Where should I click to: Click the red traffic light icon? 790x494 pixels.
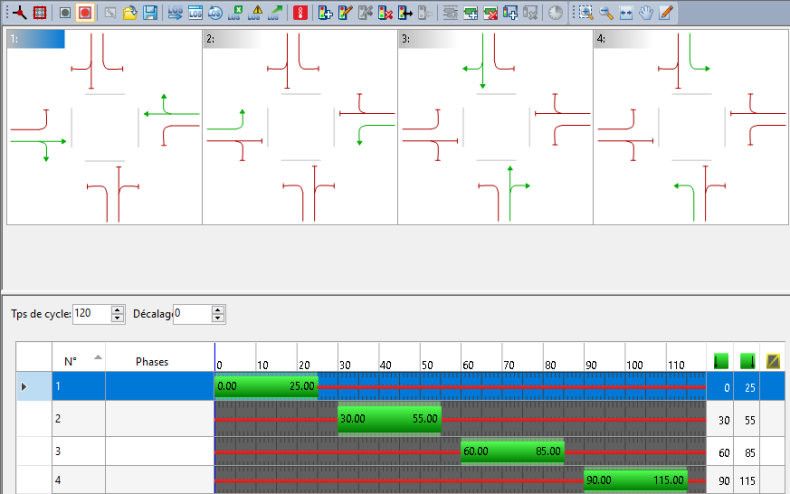(x=297, y=13)
